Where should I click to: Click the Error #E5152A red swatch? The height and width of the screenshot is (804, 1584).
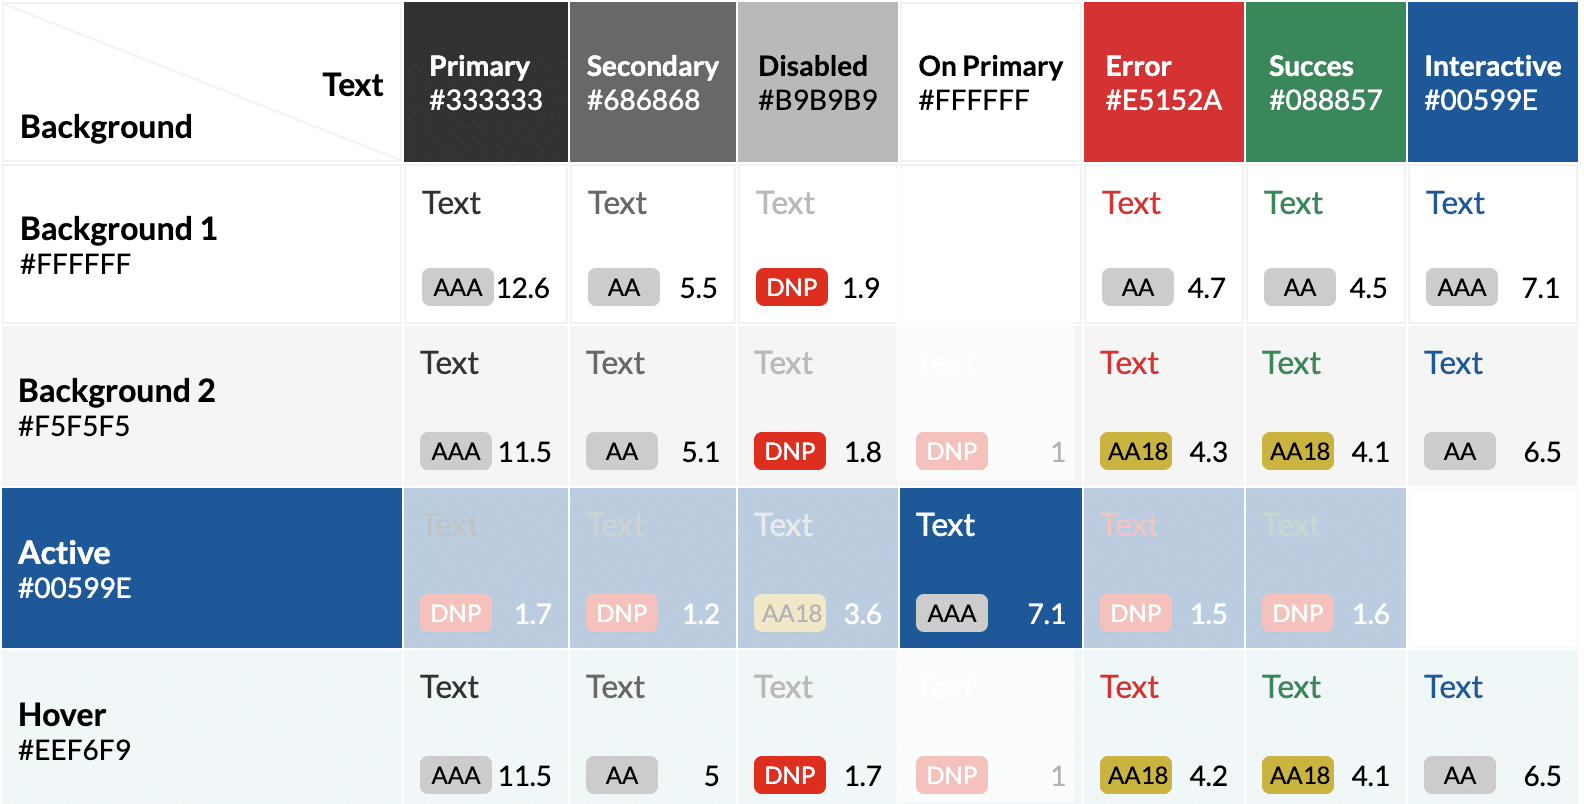[1163, 83]
